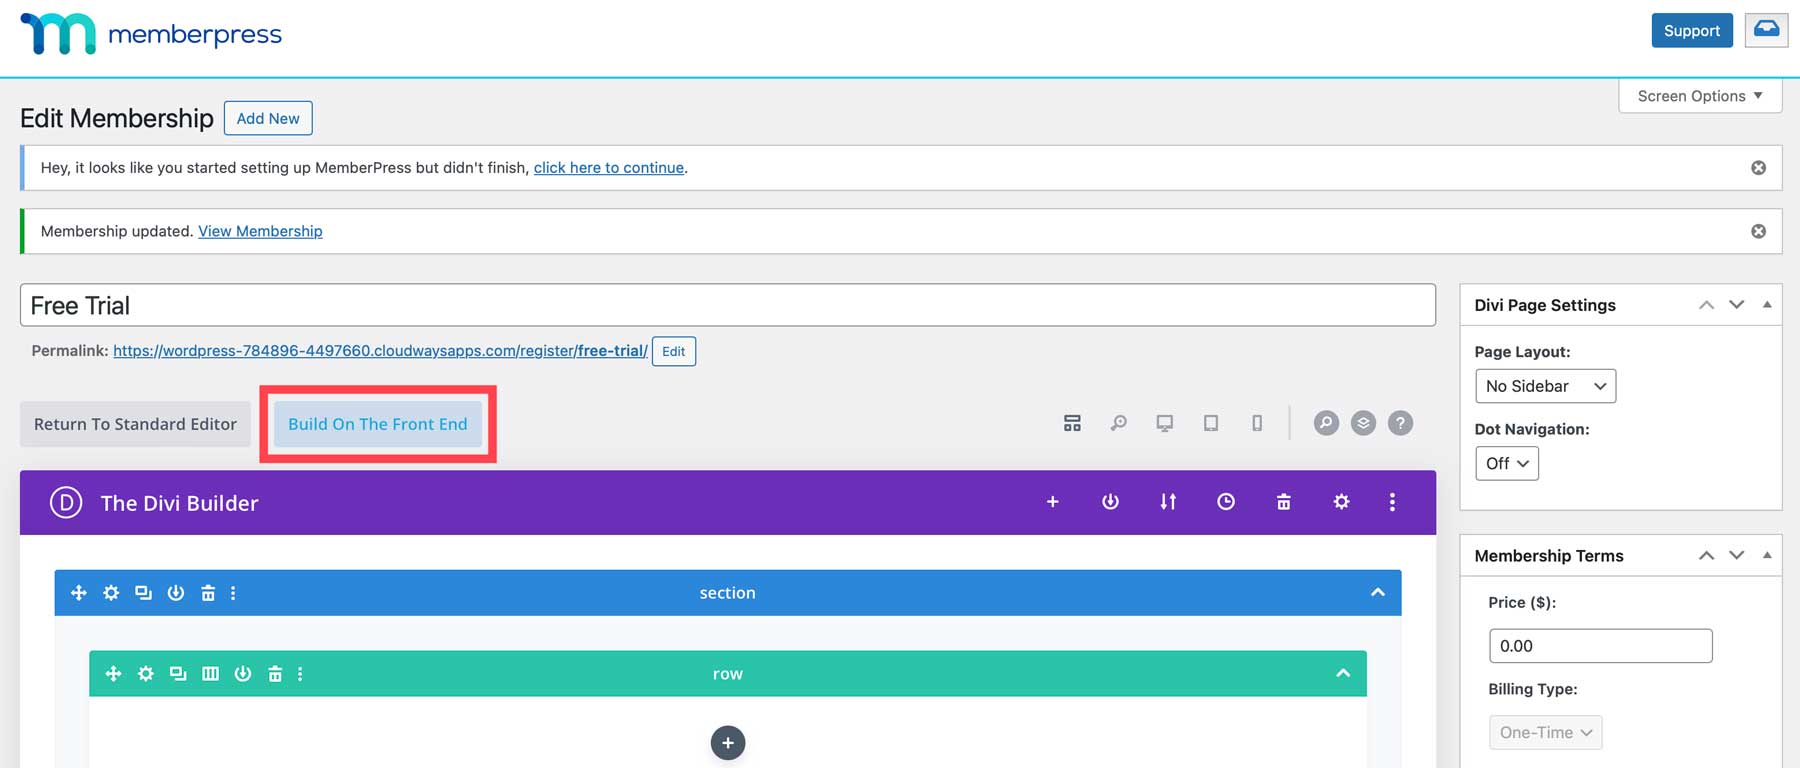Open the three-dot menu in Divi Builder header

coord(1392,502)
